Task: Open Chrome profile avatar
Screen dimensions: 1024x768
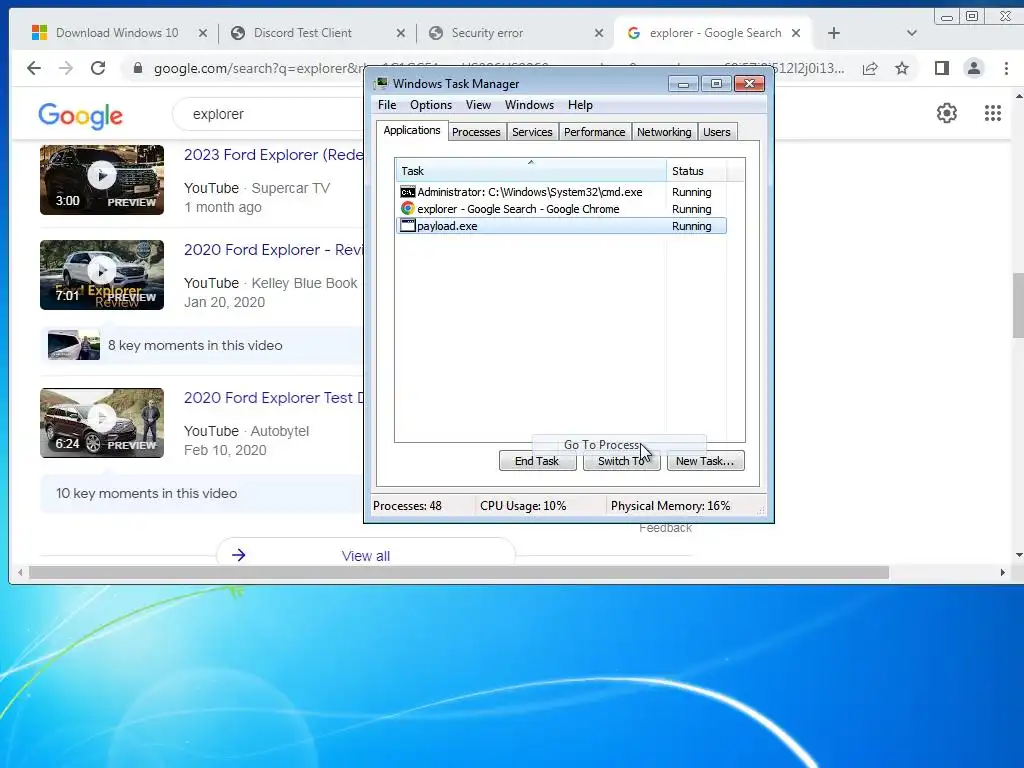Action: (x=974, y=68)
